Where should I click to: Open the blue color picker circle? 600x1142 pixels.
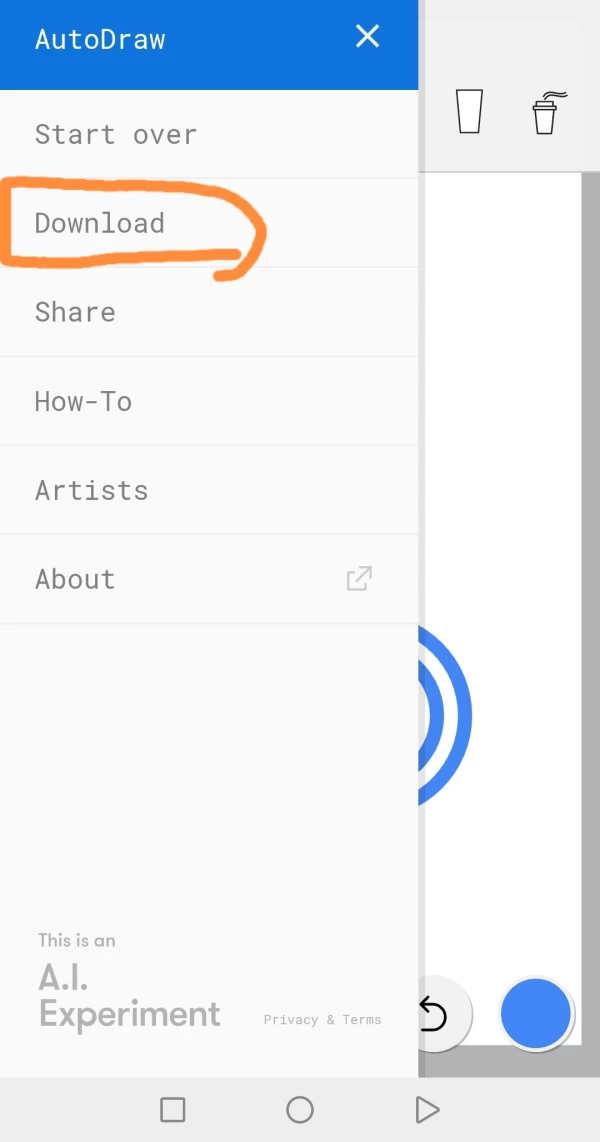coord(535,1013)
